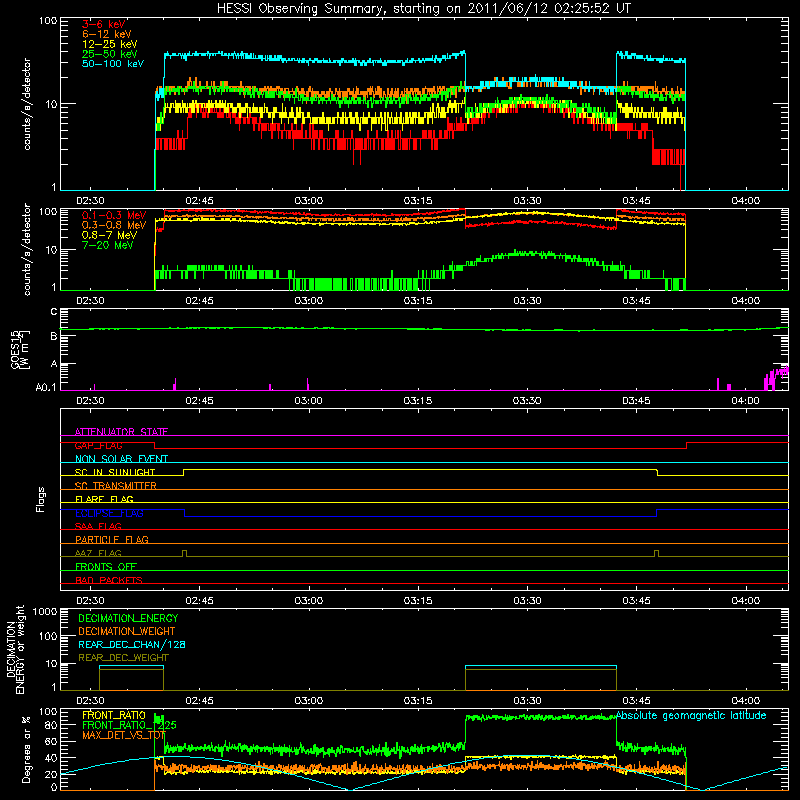800x800 pixels.
Task: Select the 50-100 keV legend label
Action: (113, 64)
